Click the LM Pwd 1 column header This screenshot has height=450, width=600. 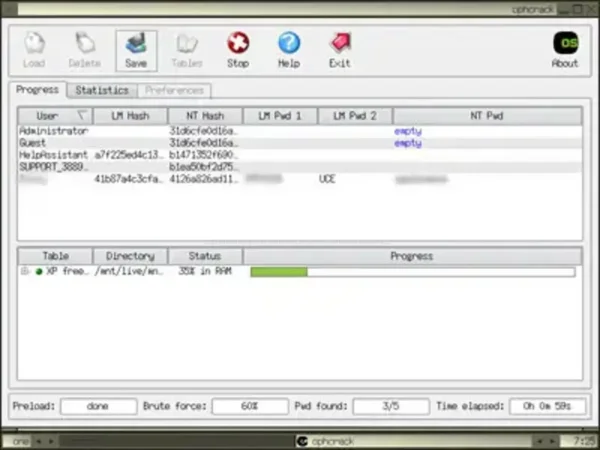tap(280, 116)
